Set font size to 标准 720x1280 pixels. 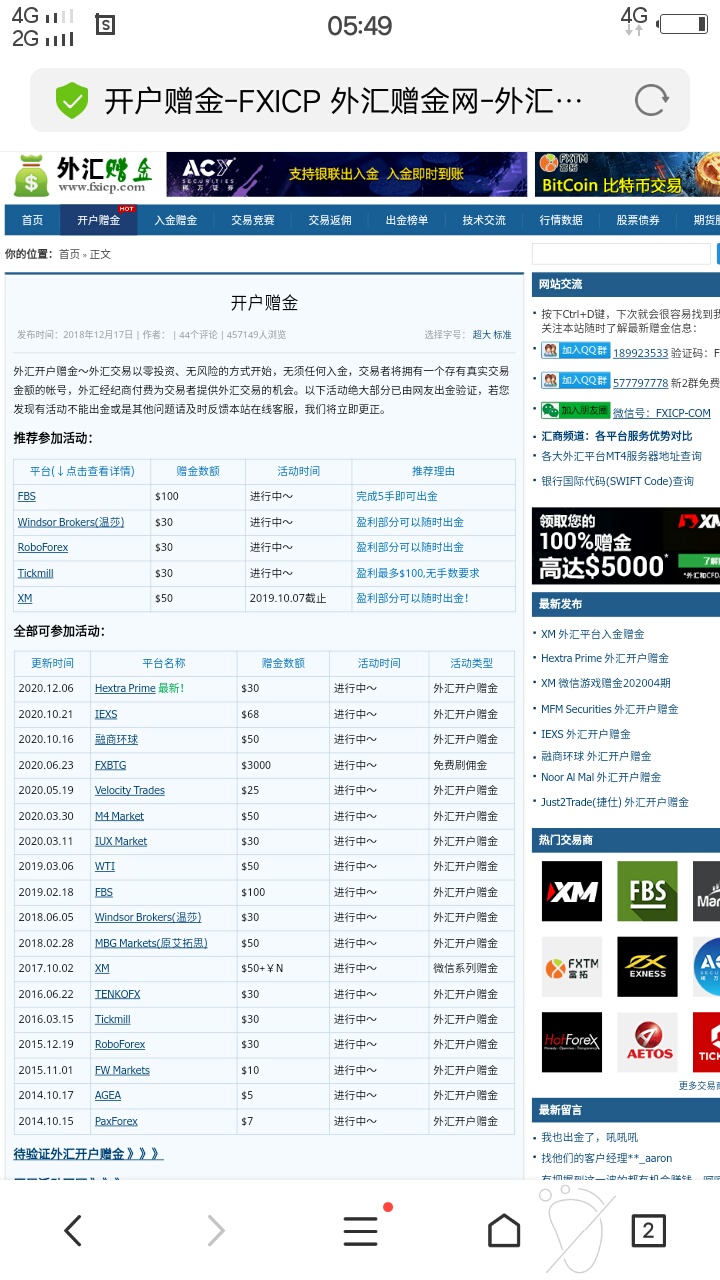502,335
